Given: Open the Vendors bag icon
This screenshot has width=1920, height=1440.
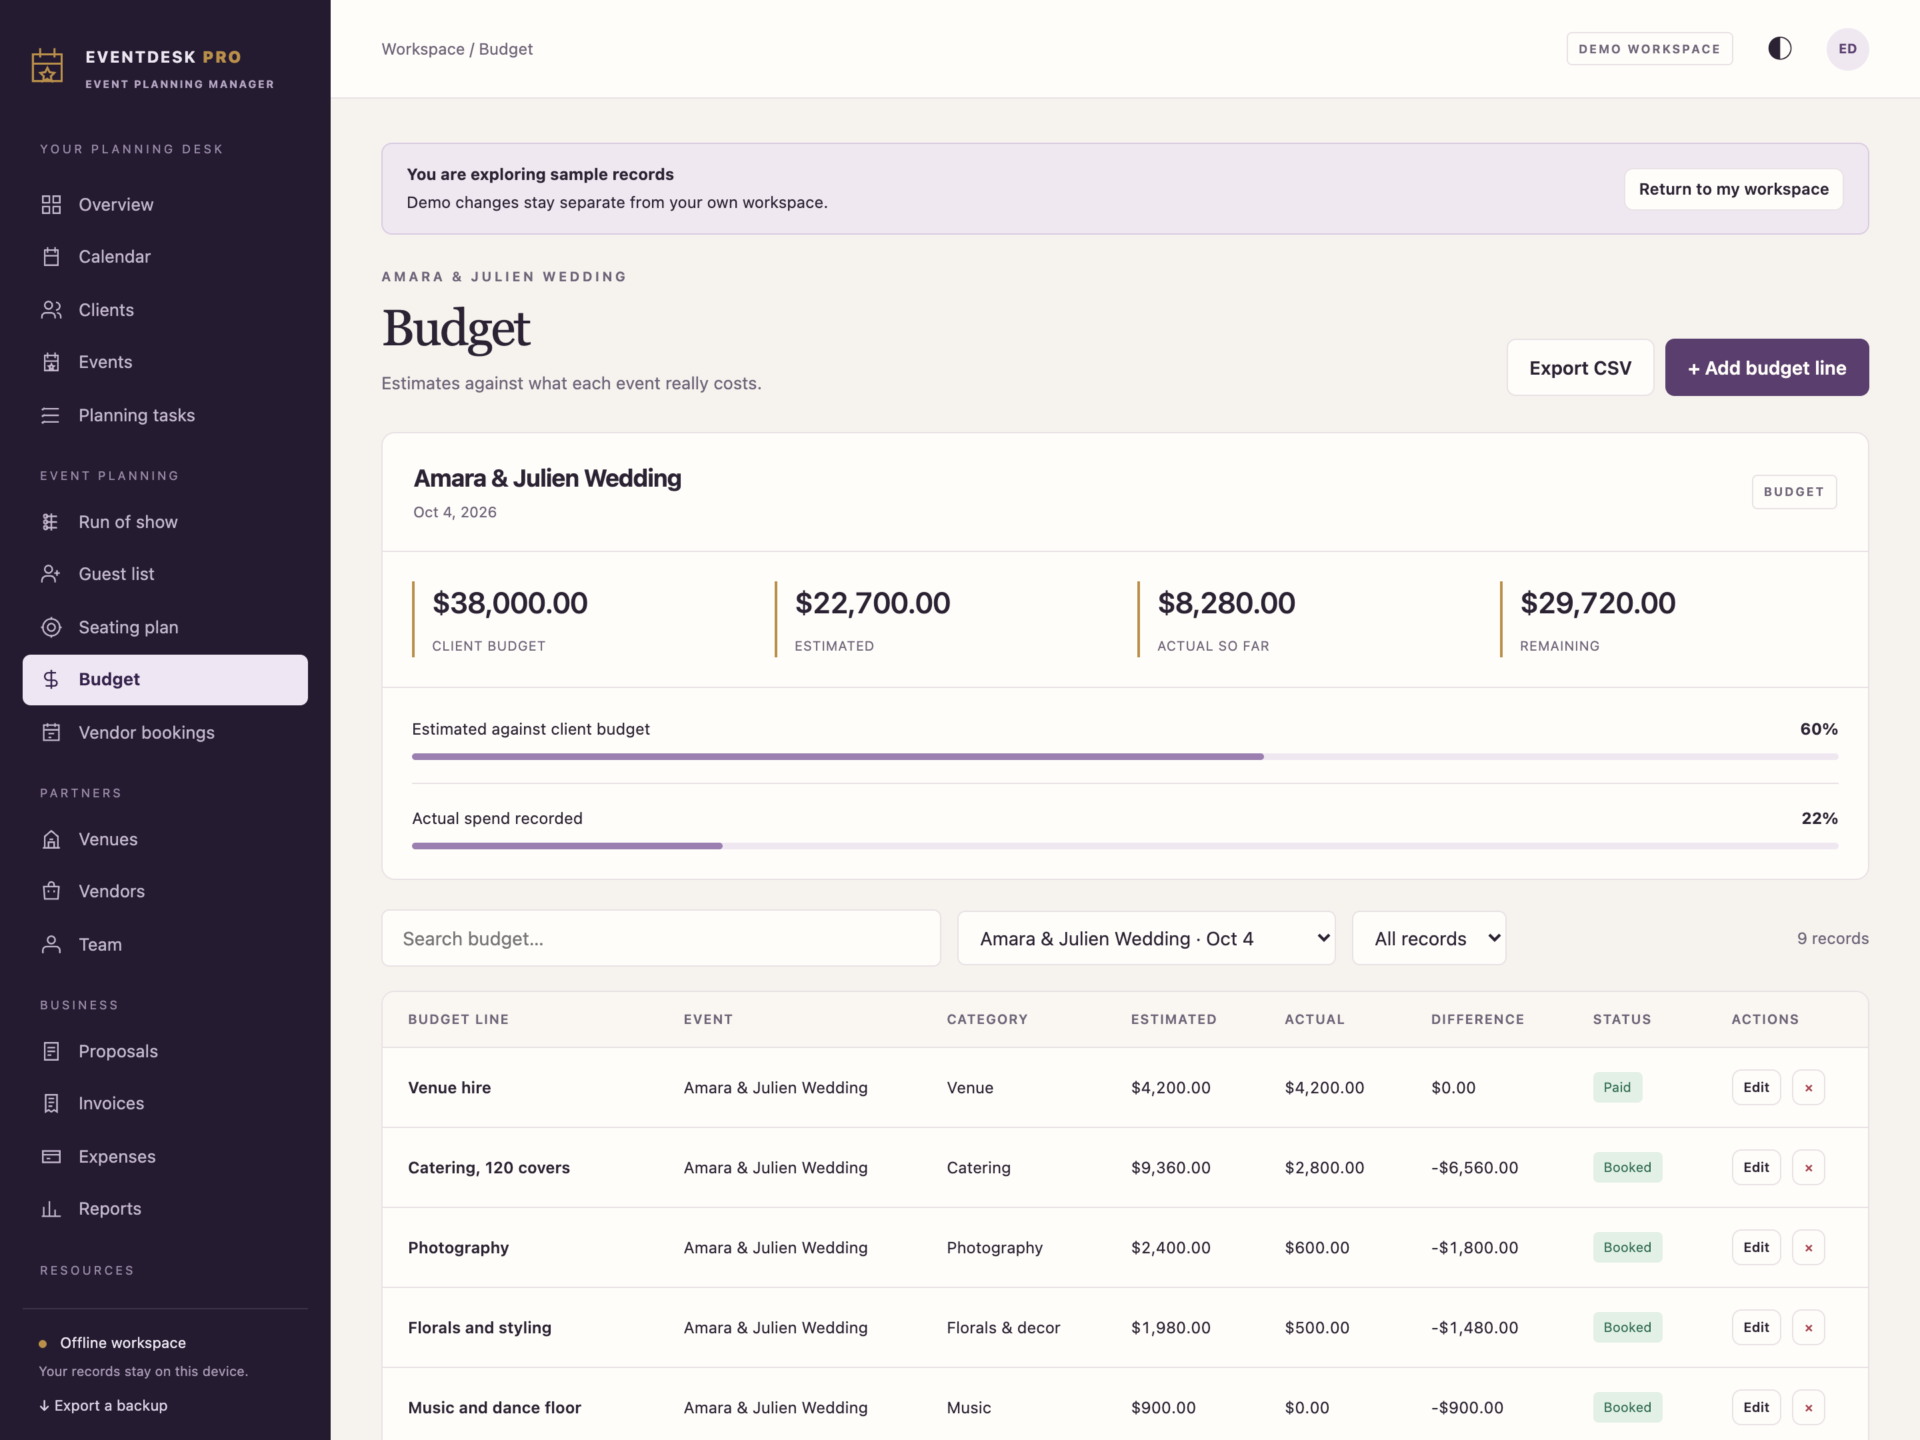Looking at the screenshot, I should [x=51, y=891].
